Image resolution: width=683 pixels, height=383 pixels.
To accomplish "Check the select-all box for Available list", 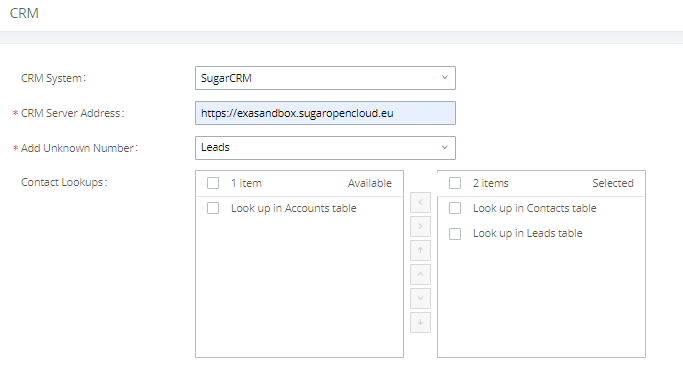I will (213, 183).
